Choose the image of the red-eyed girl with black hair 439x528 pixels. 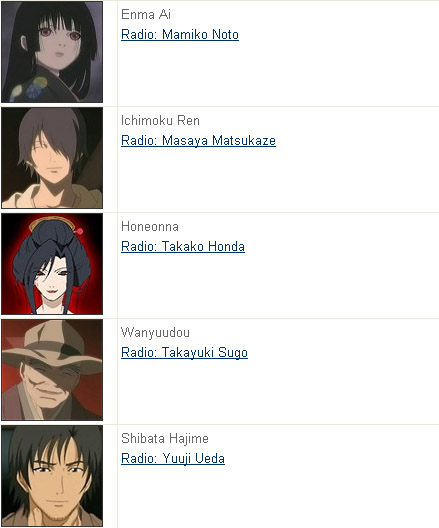pyautogui.click(x=52, y=52)
